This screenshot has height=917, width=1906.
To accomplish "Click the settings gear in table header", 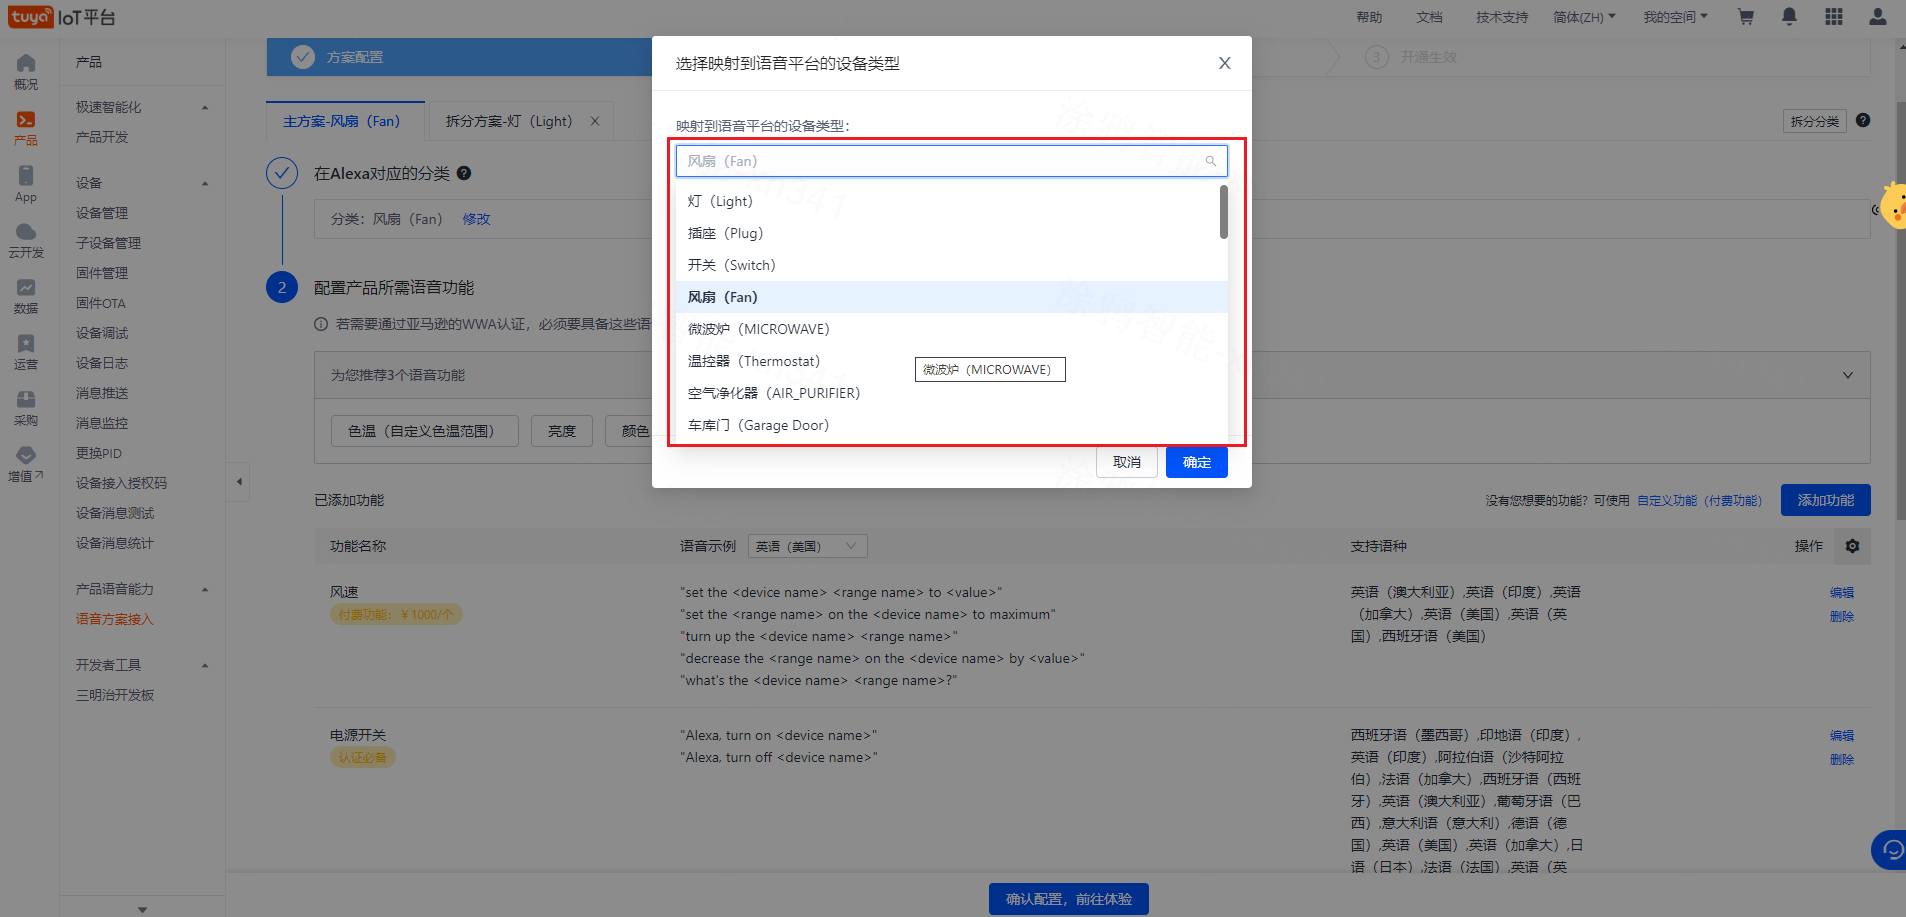I will click(x=1852, y=546).
